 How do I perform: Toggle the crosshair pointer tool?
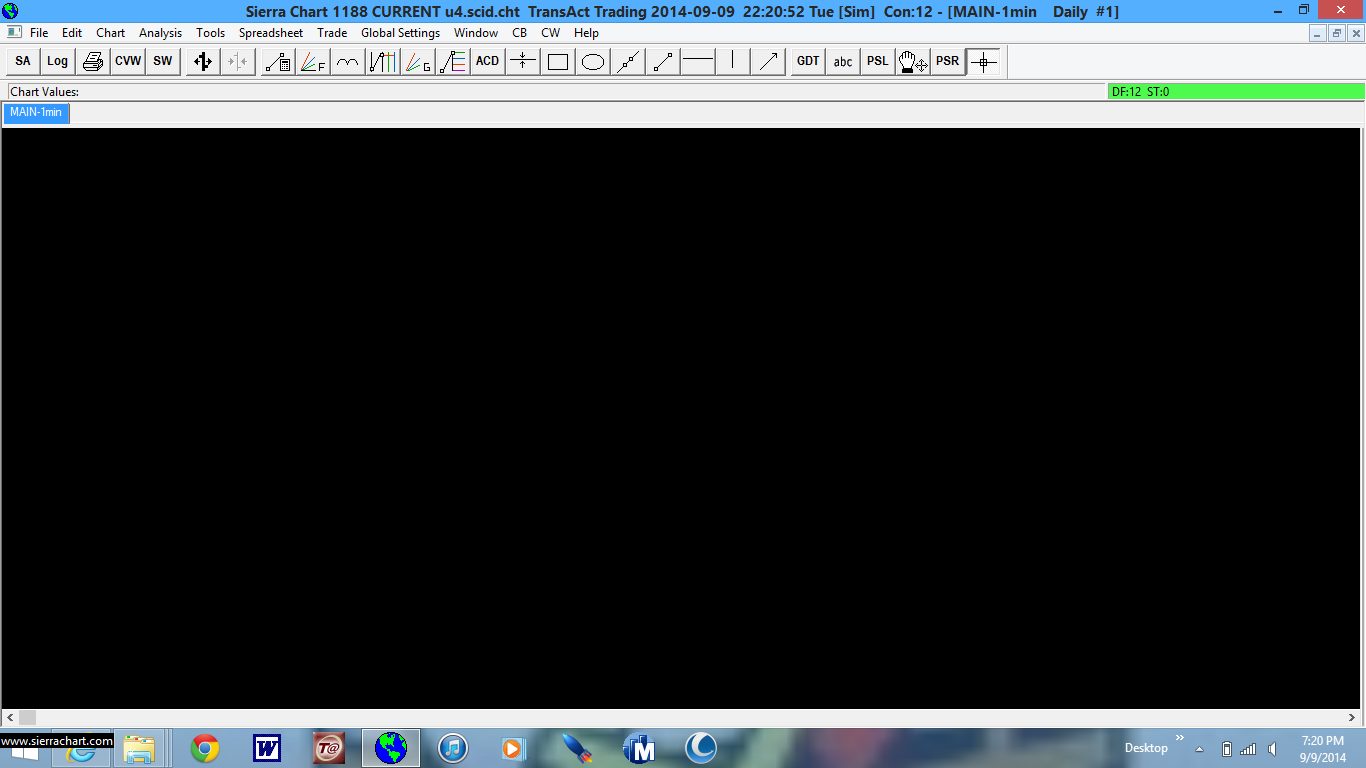click(984, 61)
